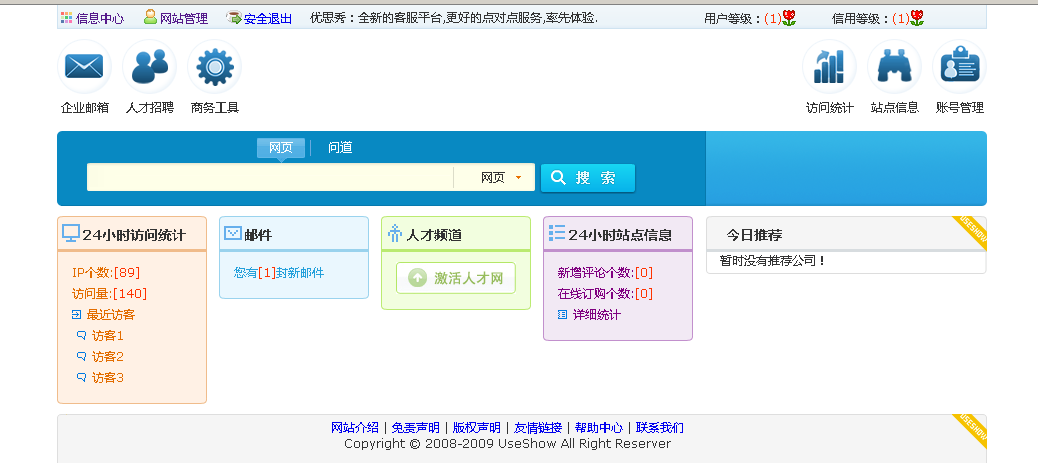The width and height of the screenshot is (1038, 463).
Task: Open the 访客2 entry
Action: 108,357
